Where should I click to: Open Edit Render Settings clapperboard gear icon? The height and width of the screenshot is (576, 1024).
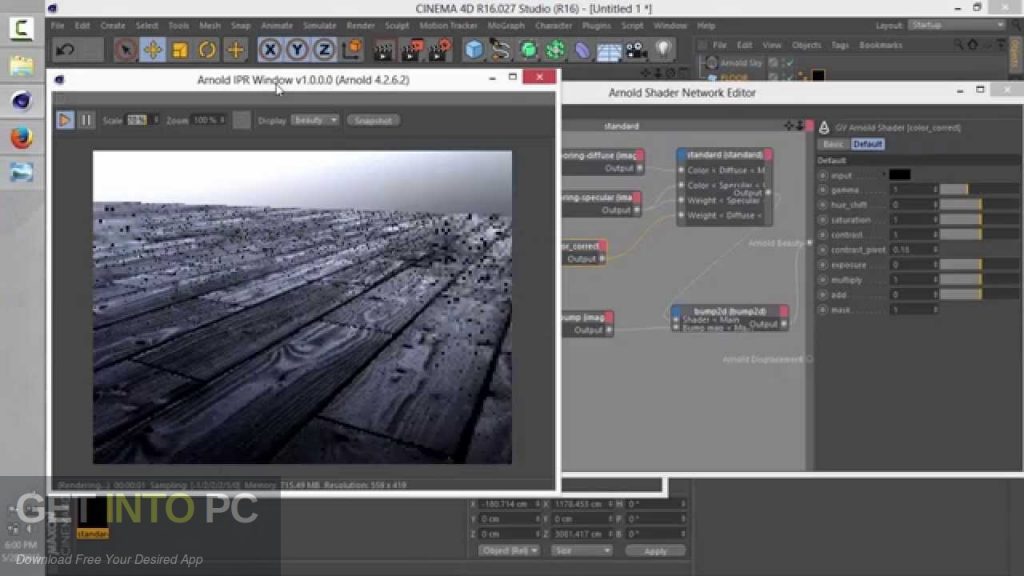tap(440, 50)
